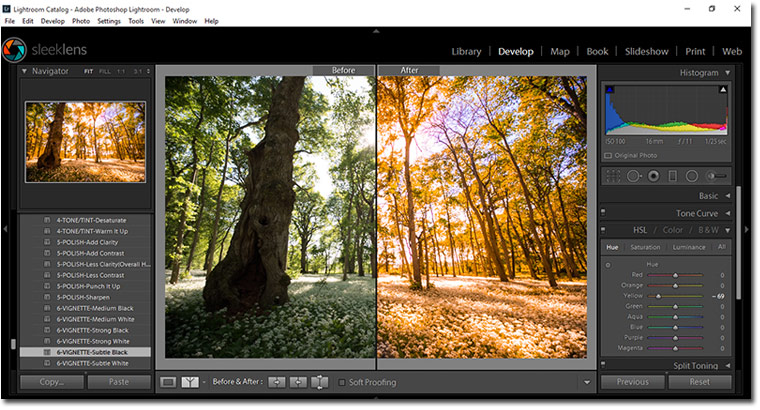Open the Saturation tab in HSL

point(645,247)
